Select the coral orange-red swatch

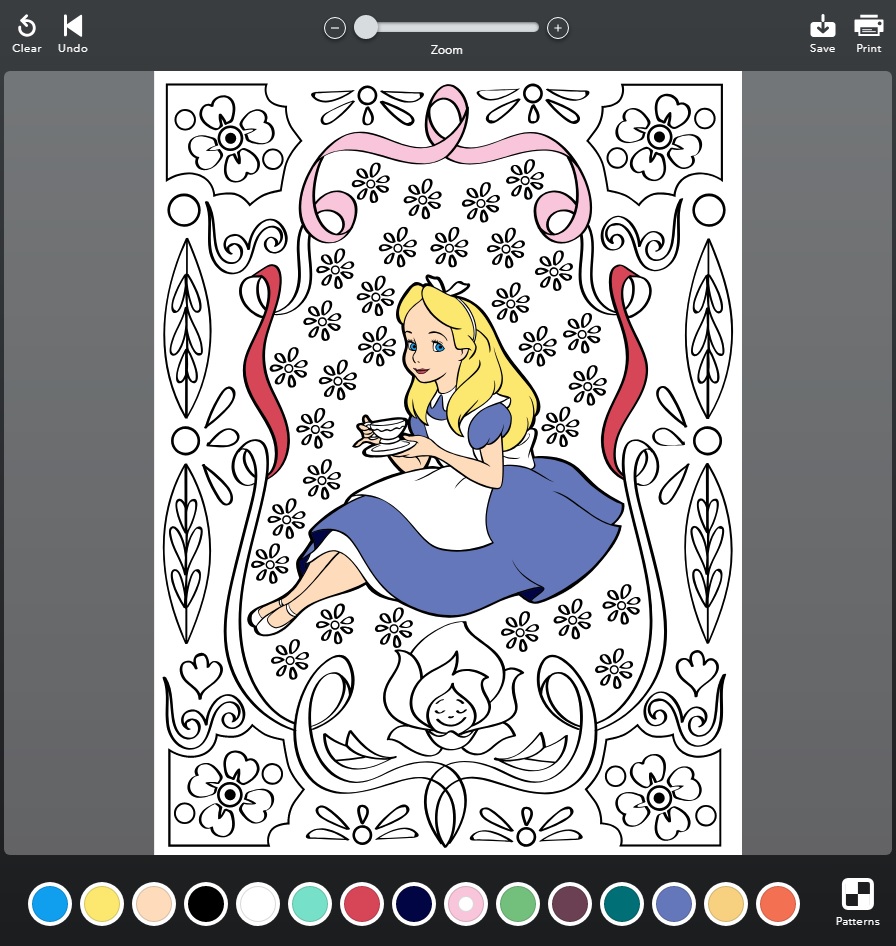pyautogui.click(x=777, y=904)
